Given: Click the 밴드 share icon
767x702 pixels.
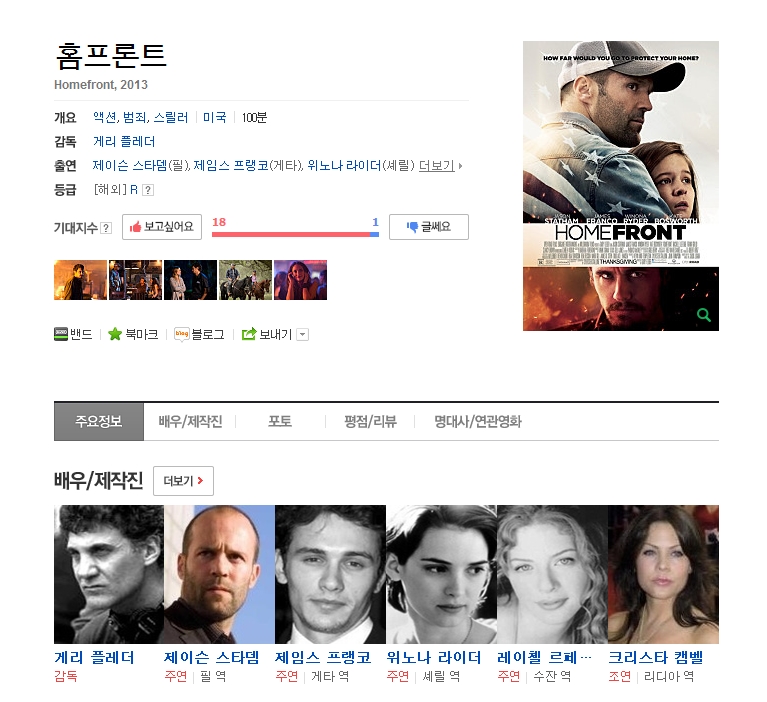Looking at the screenshot, I should click(61, 334).
